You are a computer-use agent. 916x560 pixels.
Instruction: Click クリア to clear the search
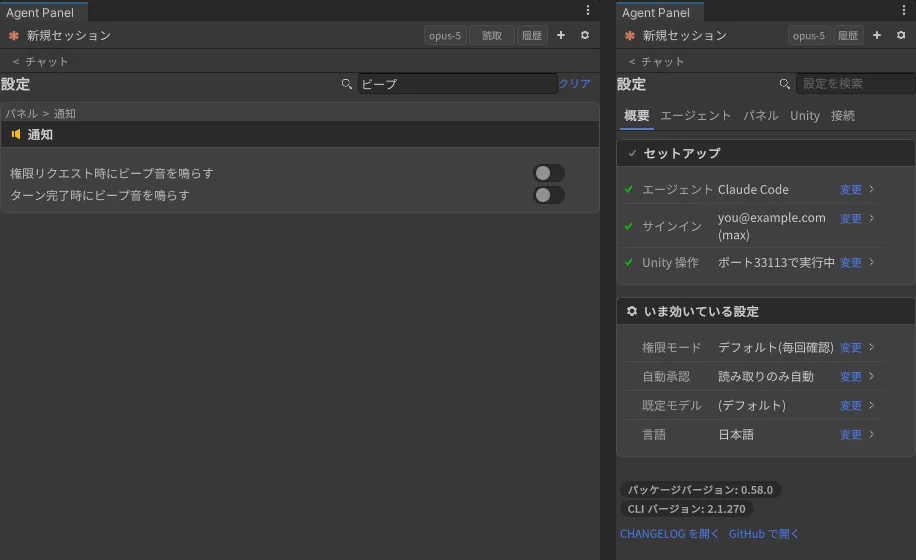[x=574, y=84]
